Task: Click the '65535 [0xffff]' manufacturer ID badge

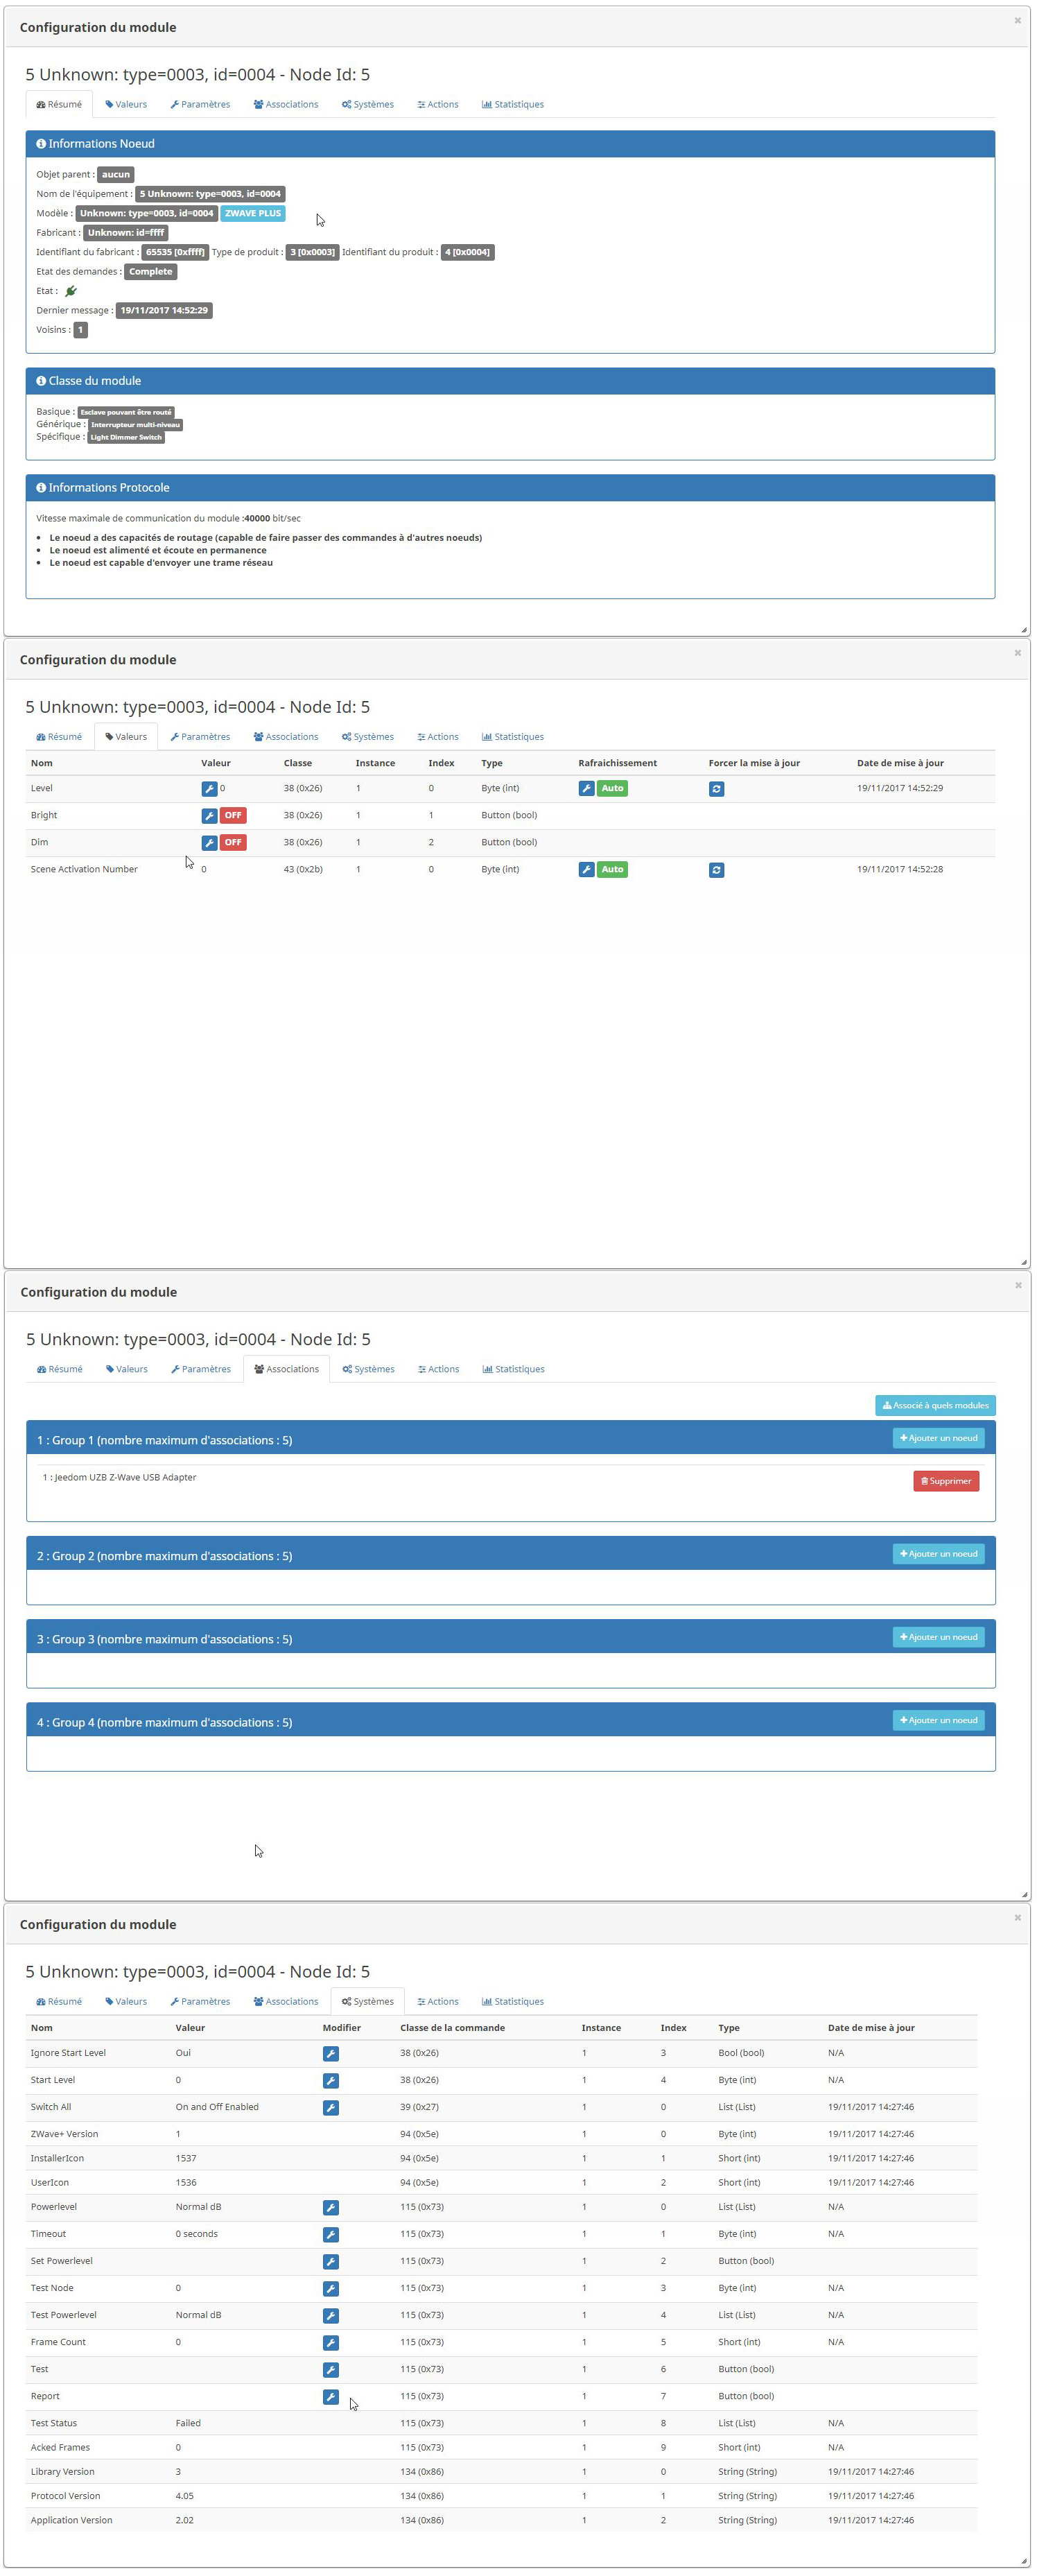Action: tap(175, 252)
